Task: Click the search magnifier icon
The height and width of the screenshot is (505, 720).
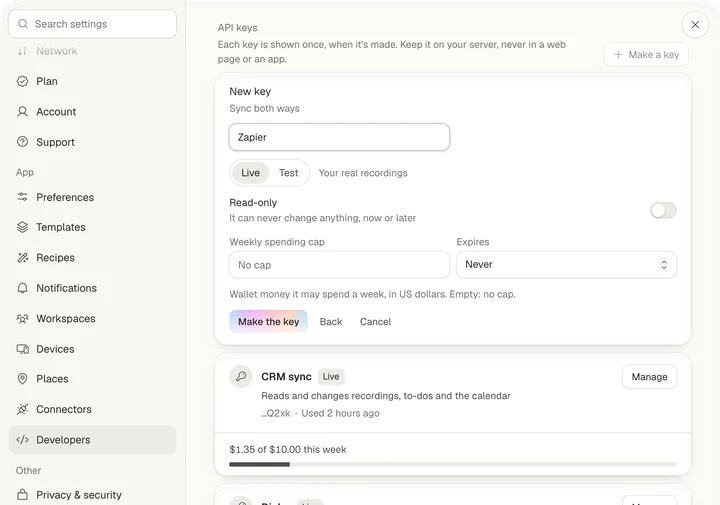Action: point(23,24)
